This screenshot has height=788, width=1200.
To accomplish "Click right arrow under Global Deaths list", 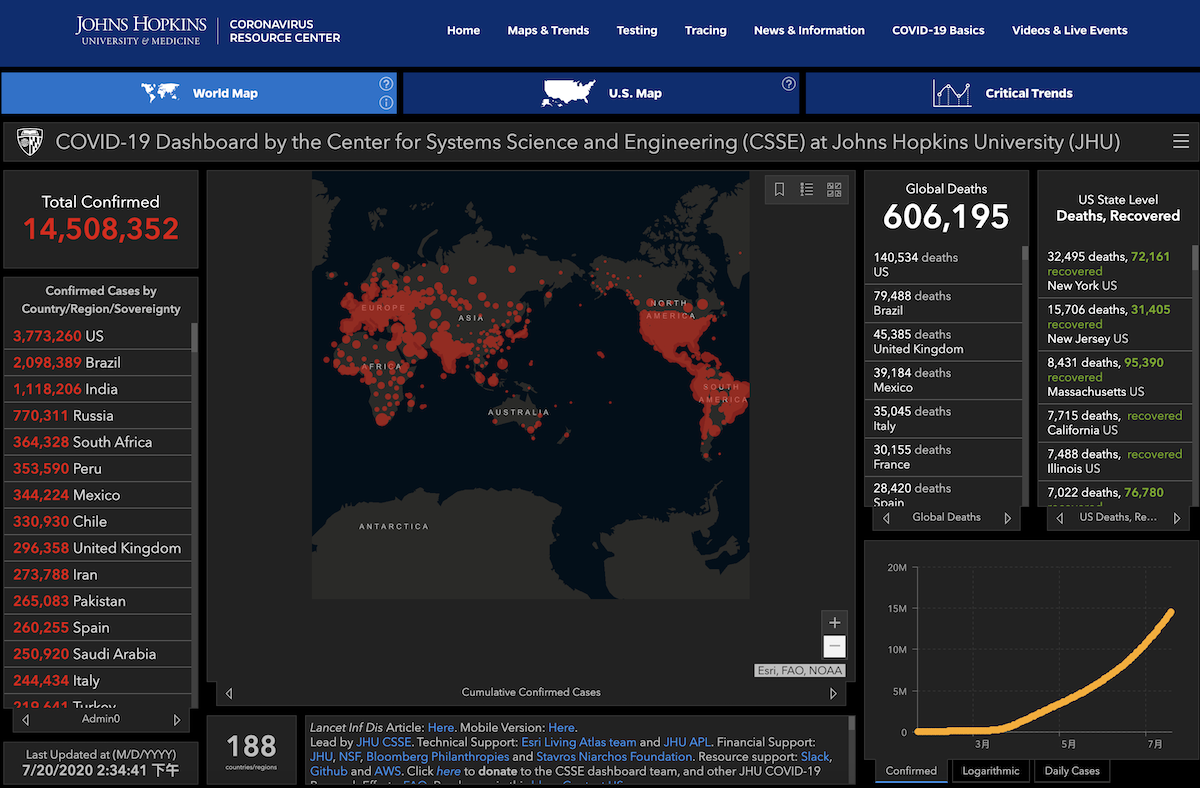I will 1007,519.
